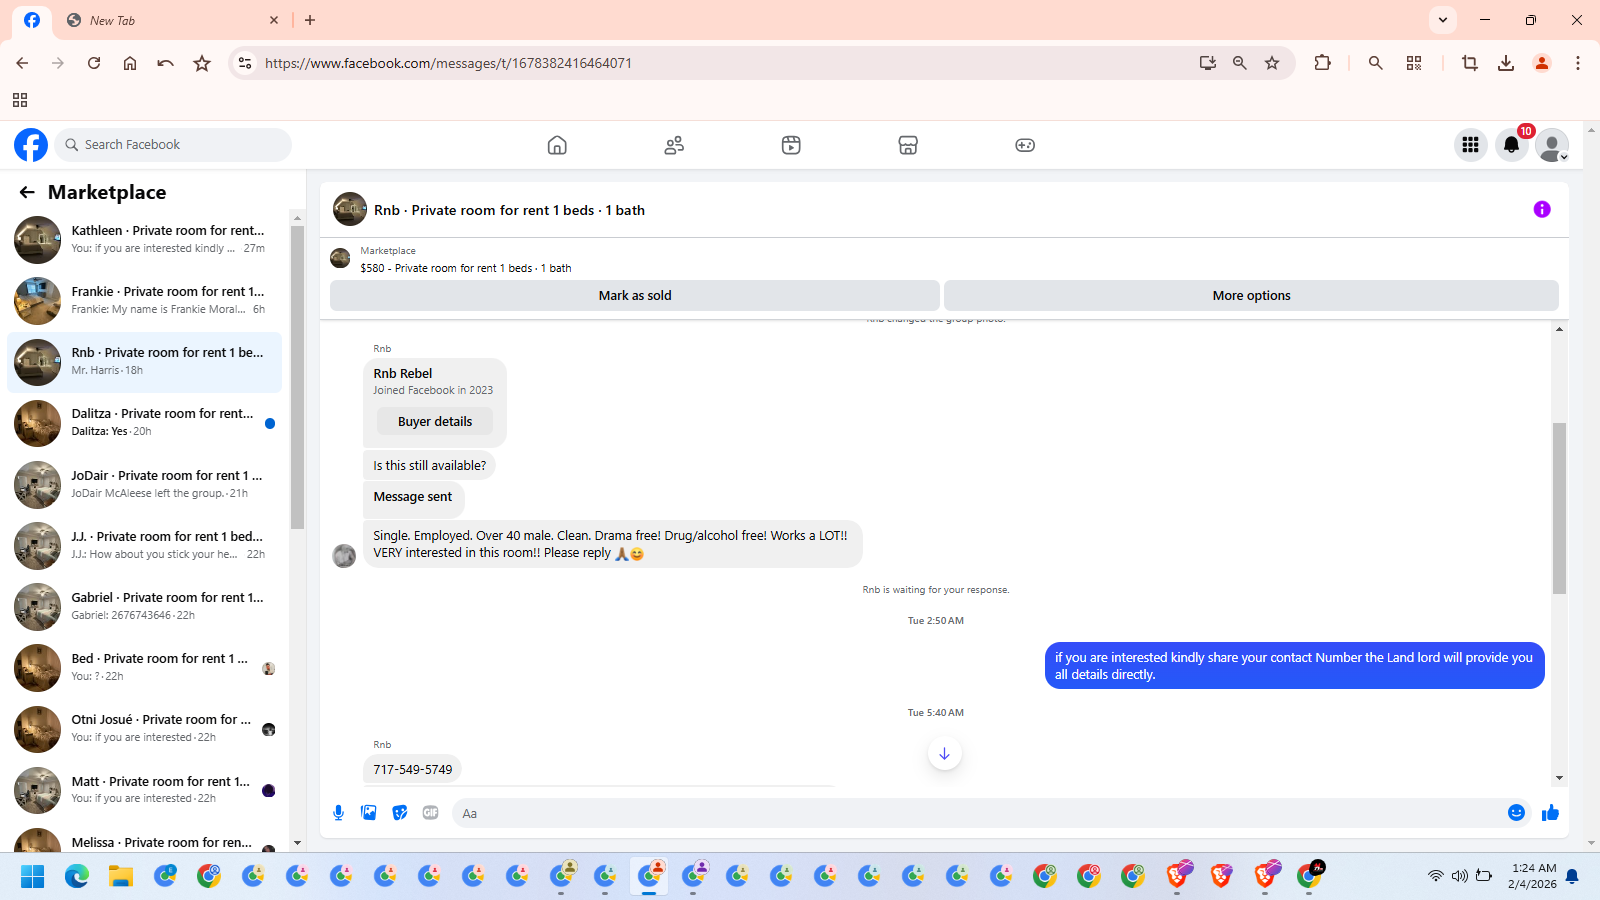The width and height of the screenshot is (1600, 900).
Task: Send a voice clip with microphone icon
Action: 339,813
